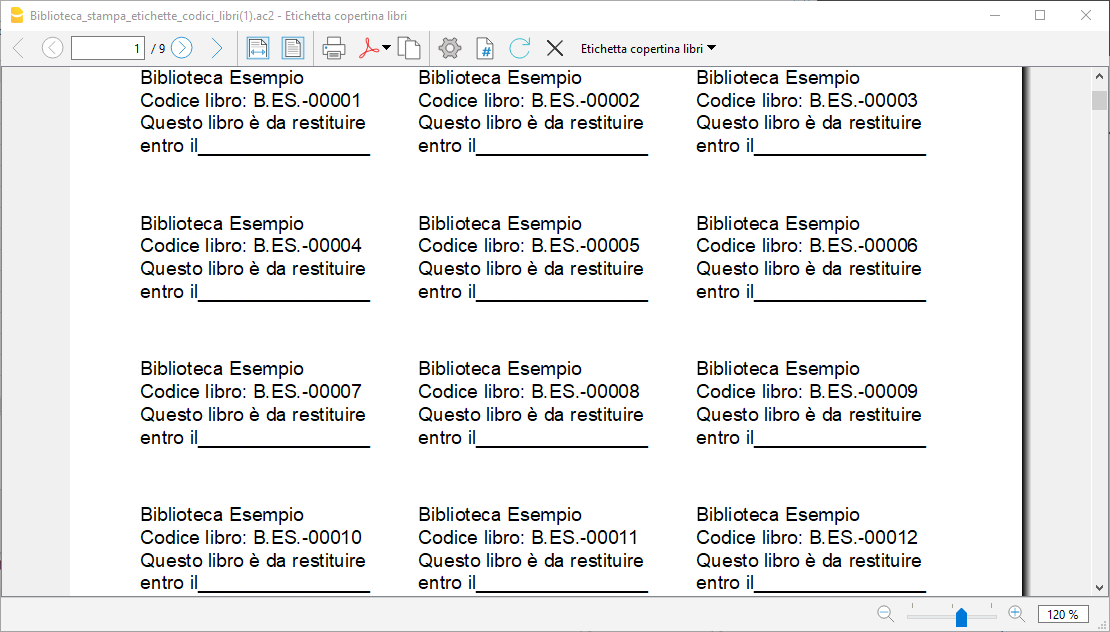
Task: Click the vertical scrollbar thumb
Action: coord(1100,101)
